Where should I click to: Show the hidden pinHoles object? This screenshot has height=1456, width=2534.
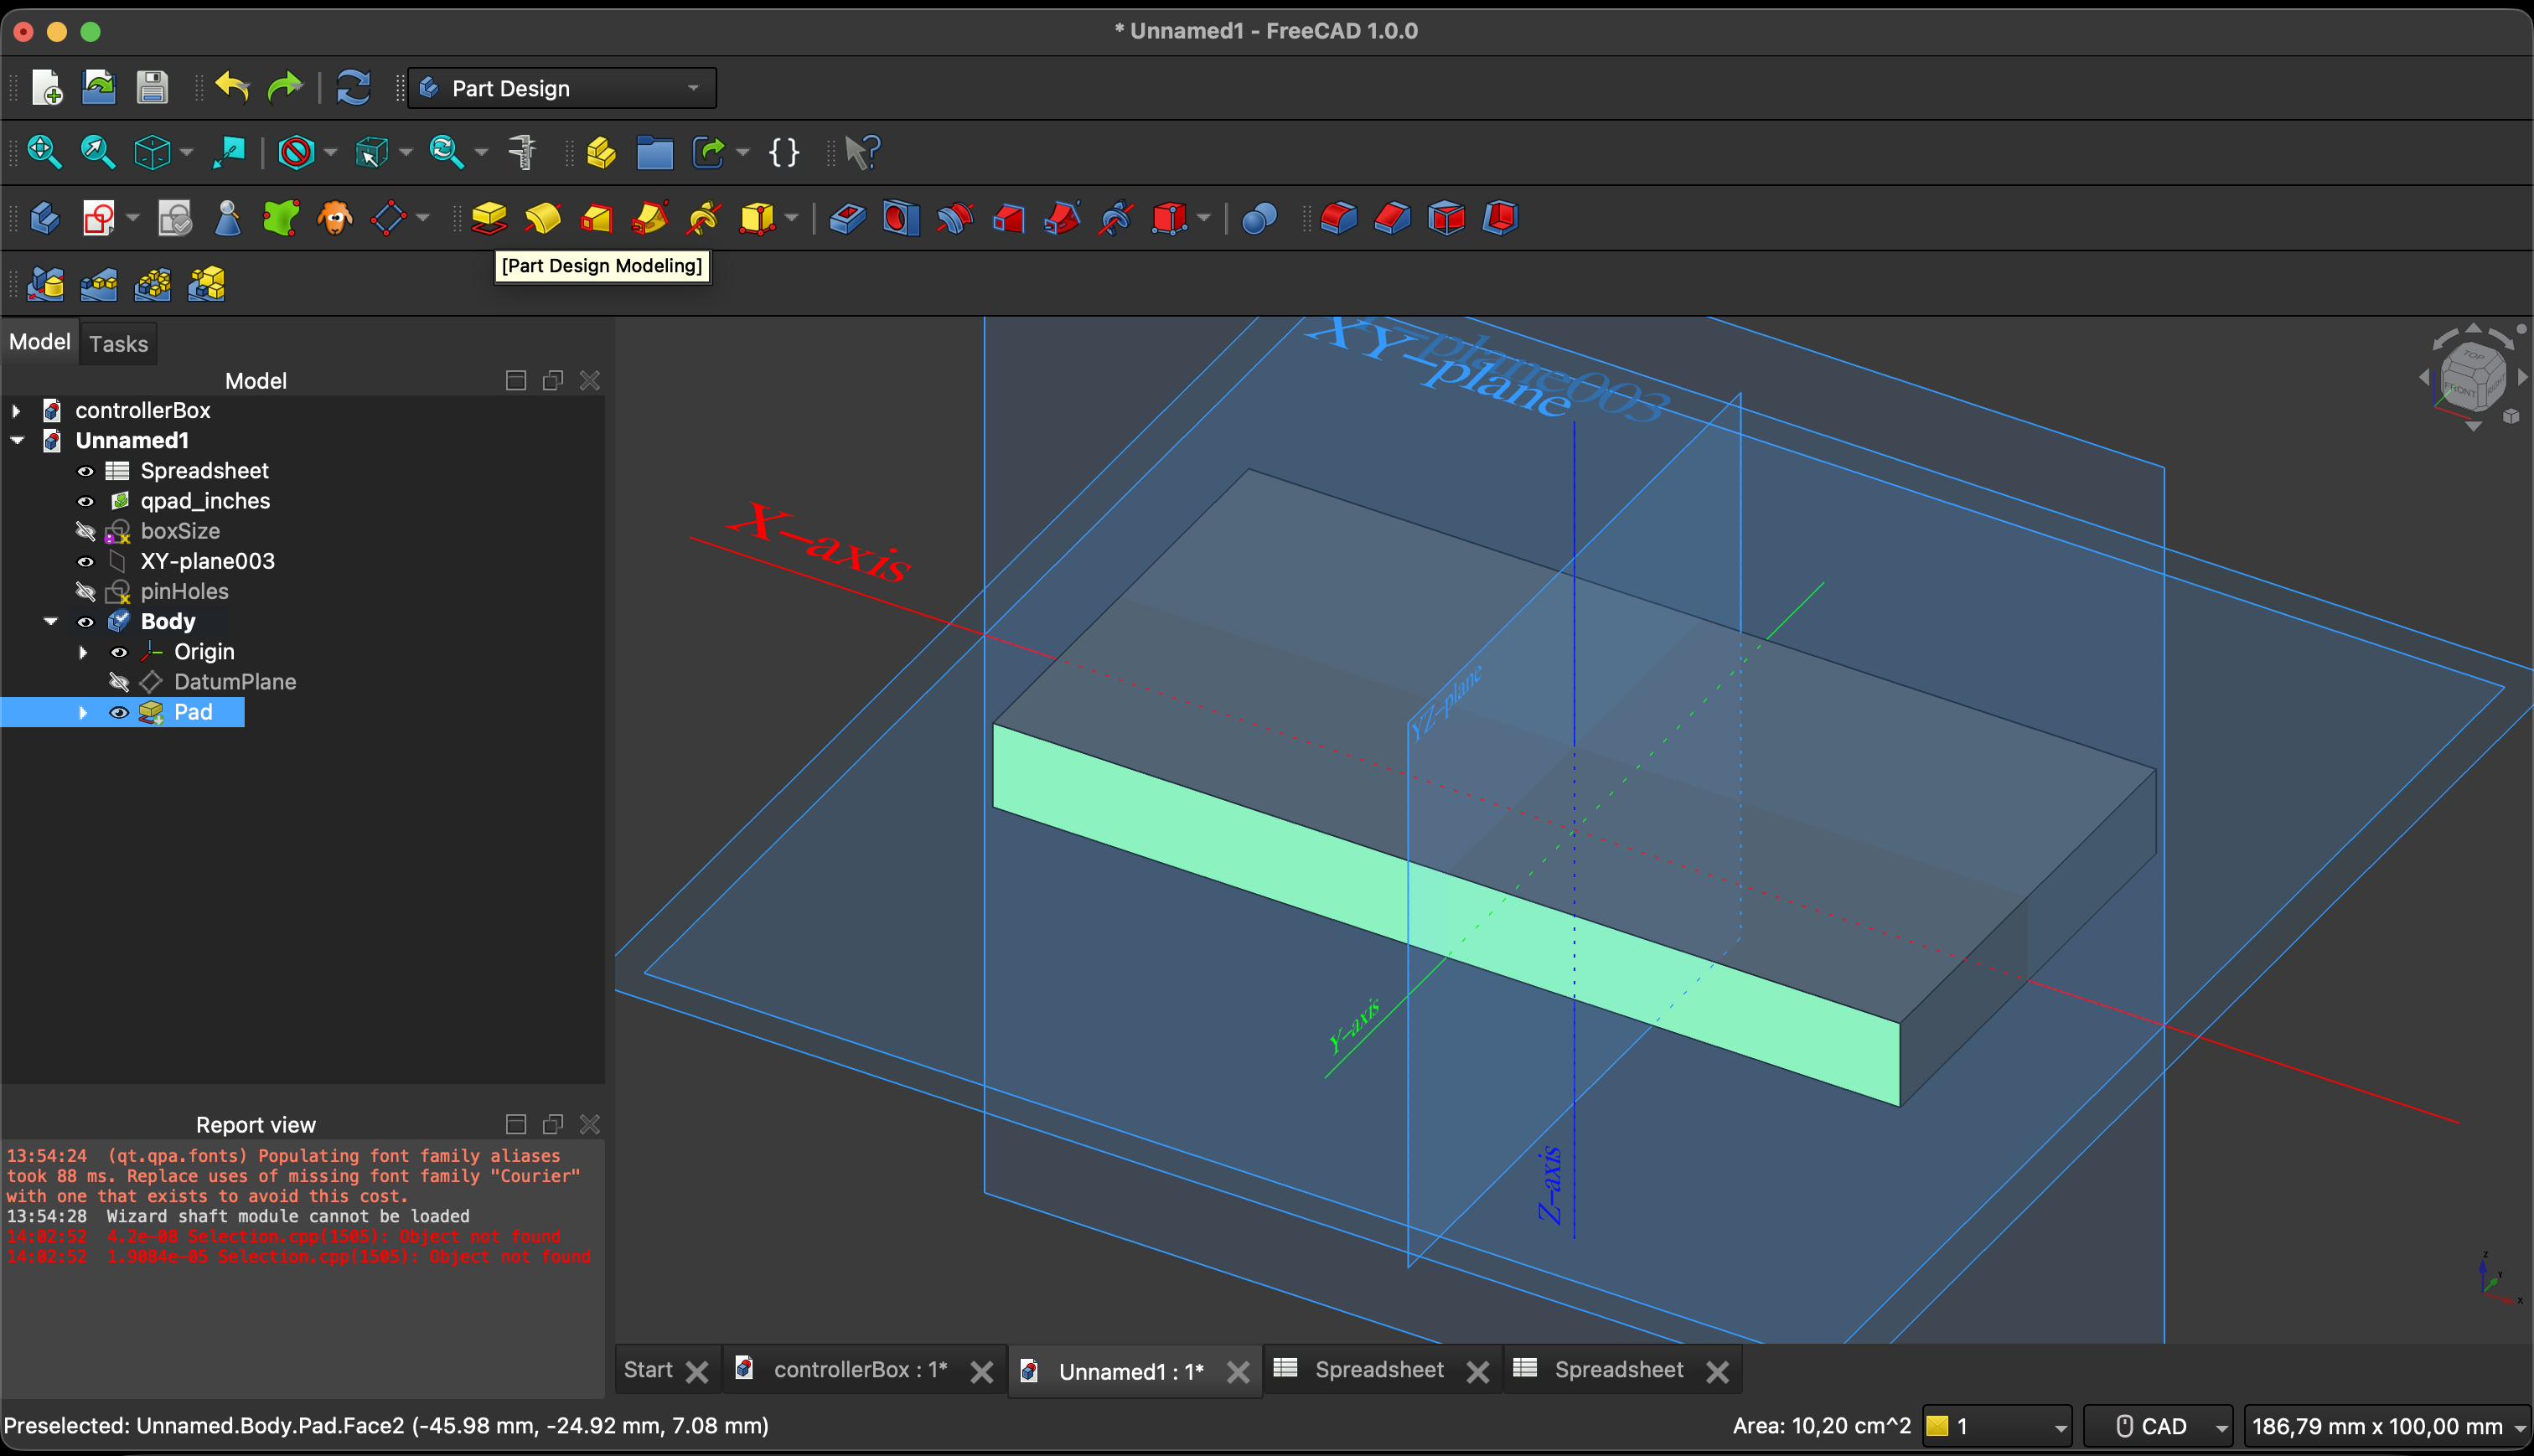click(86, 591)
